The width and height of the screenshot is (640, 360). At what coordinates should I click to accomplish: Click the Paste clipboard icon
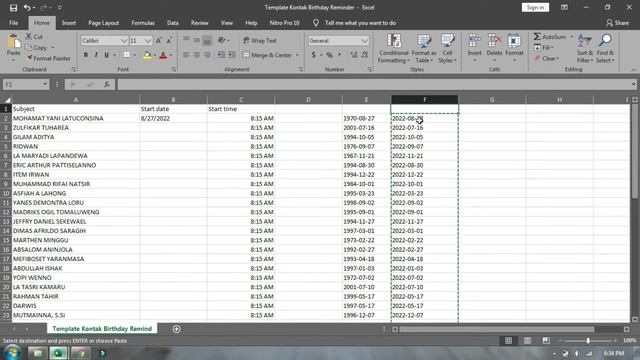13,42
